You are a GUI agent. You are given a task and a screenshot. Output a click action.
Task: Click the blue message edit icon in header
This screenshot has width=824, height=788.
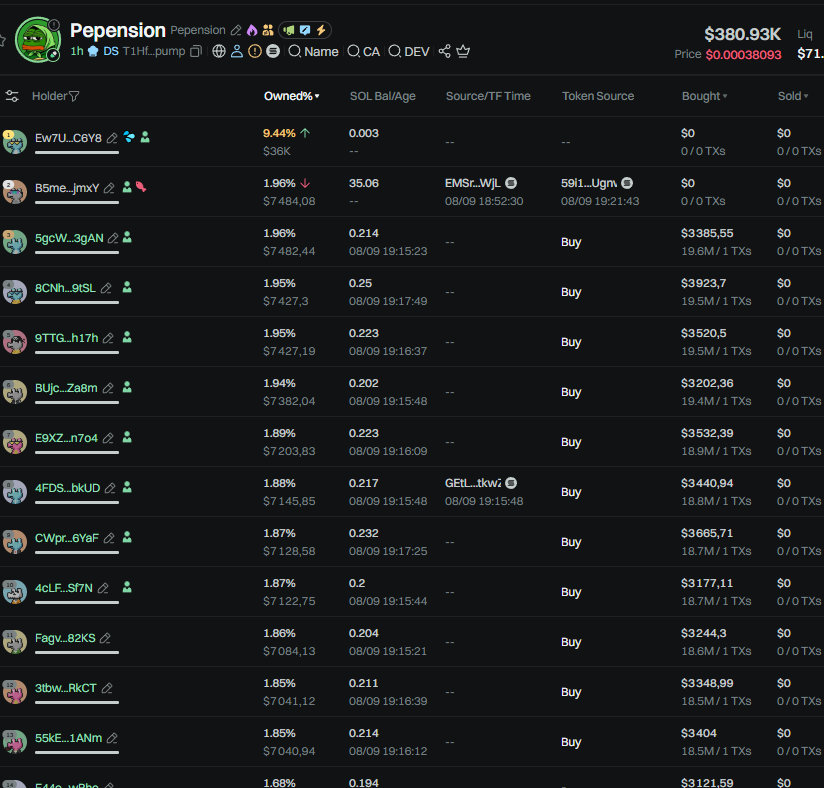click(x=305, y=30)
